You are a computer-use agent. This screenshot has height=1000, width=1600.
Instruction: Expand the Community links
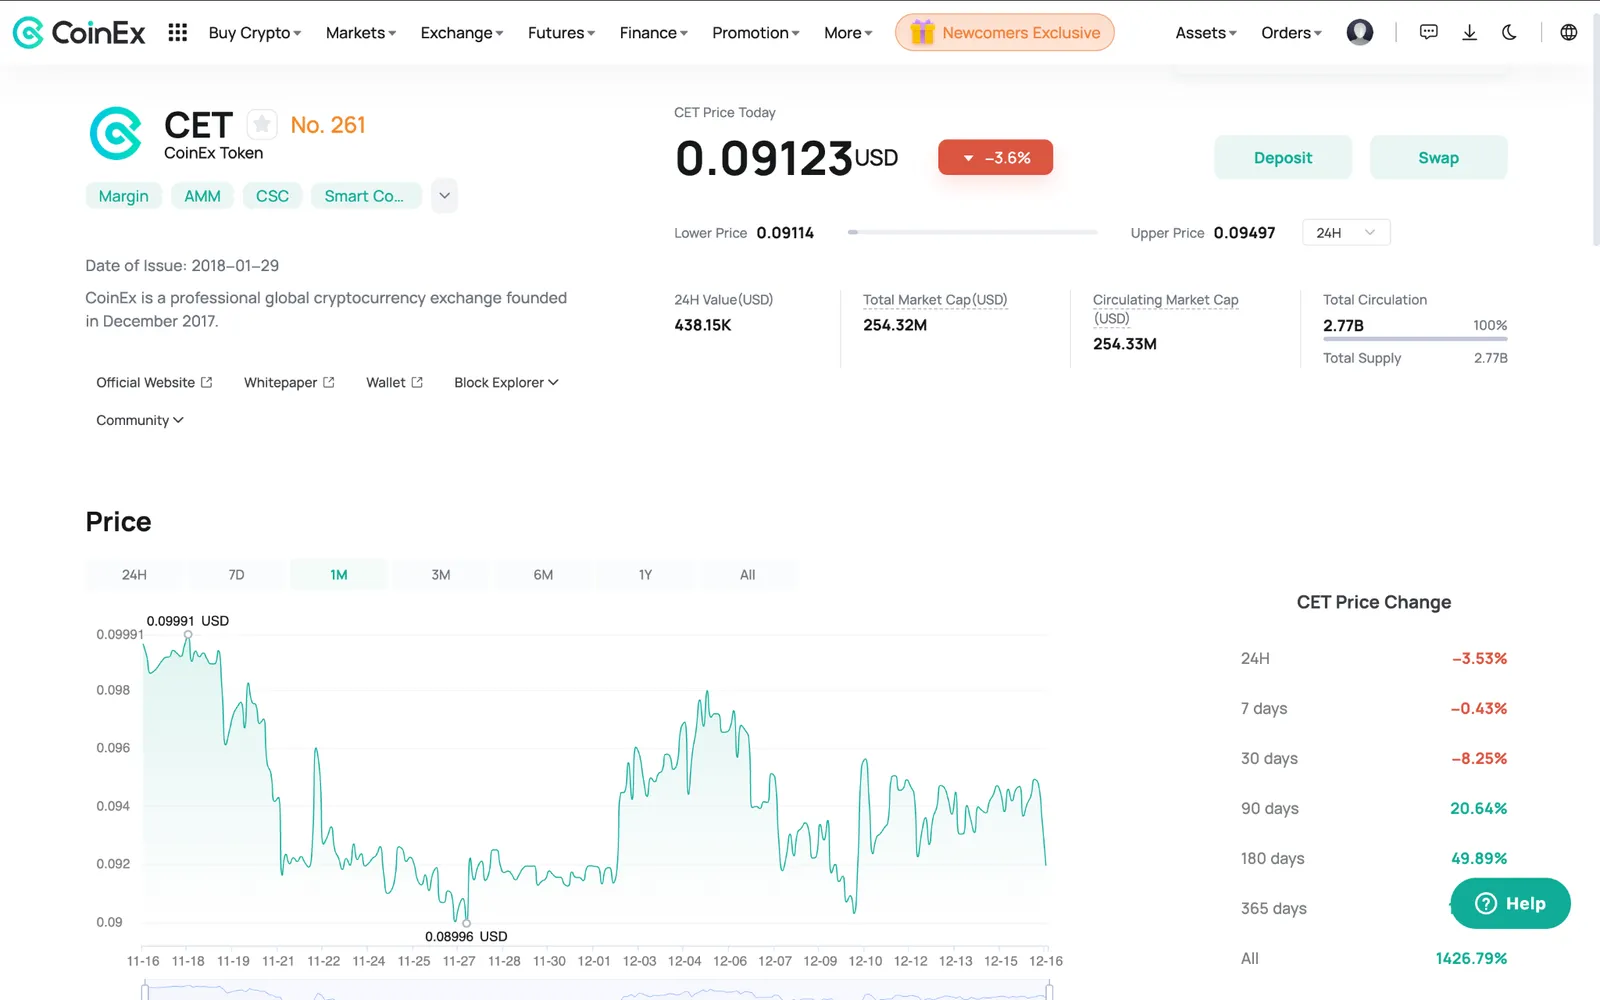140,420
